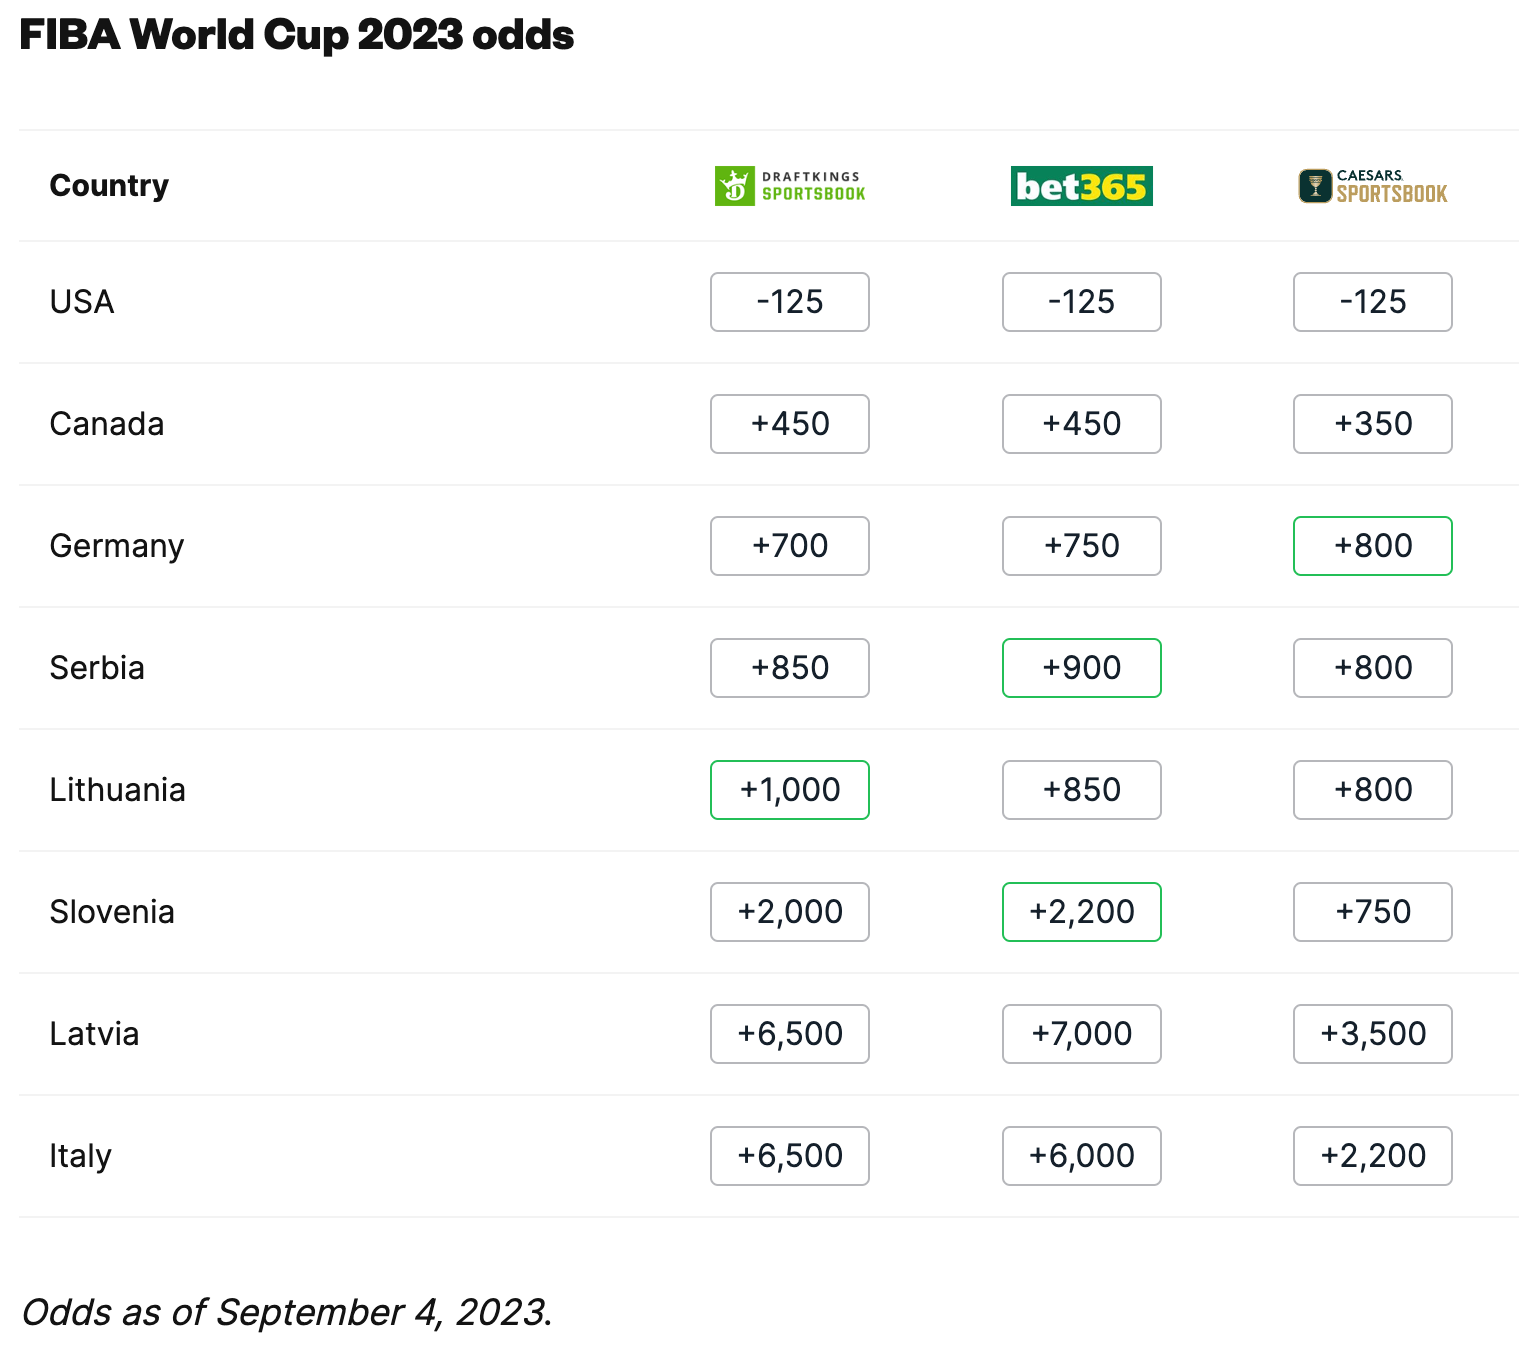Viewport: 1522px width, 1362px height.
Task: Select Latvia +3,500 Caesars odds
Action: pyautogui.click(x=1373, y=1034)
